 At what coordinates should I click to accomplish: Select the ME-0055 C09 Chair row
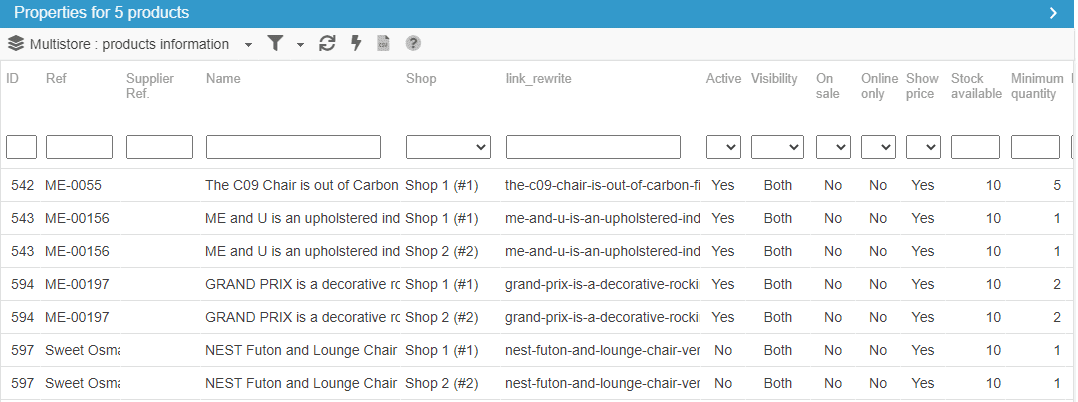(300, 185)
